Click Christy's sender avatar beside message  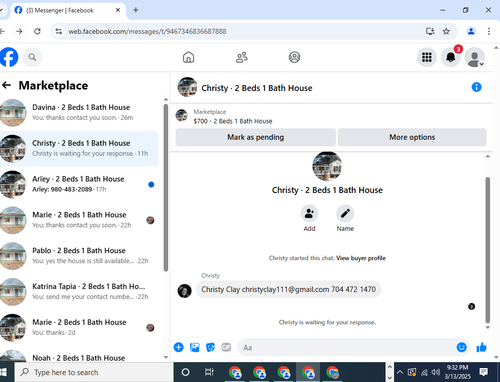click(x=184, y=291)
